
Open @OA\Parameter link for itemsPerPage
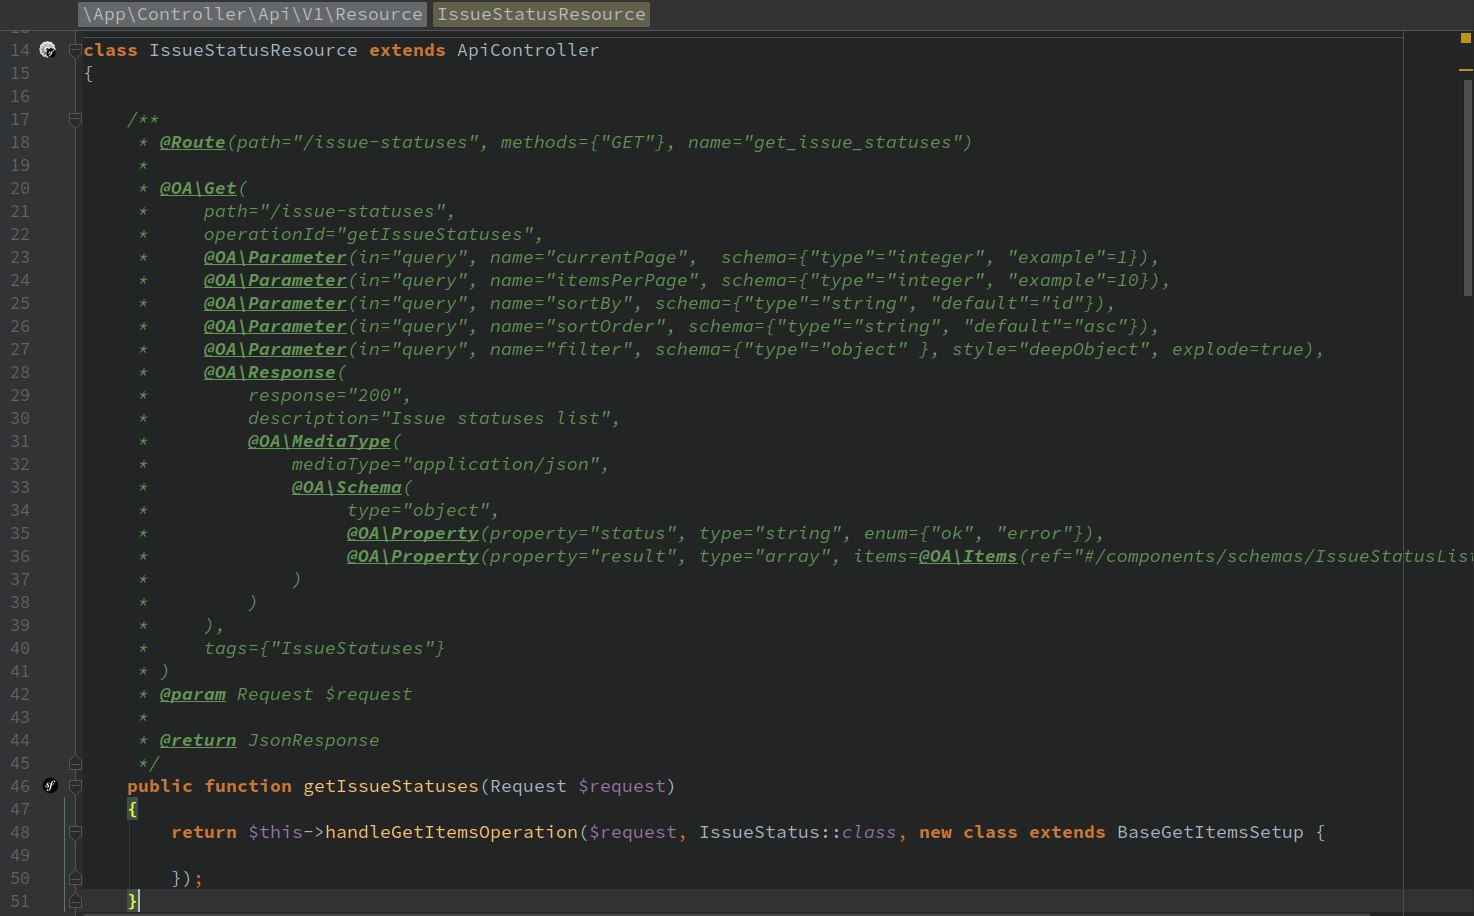tap(275, 280)
